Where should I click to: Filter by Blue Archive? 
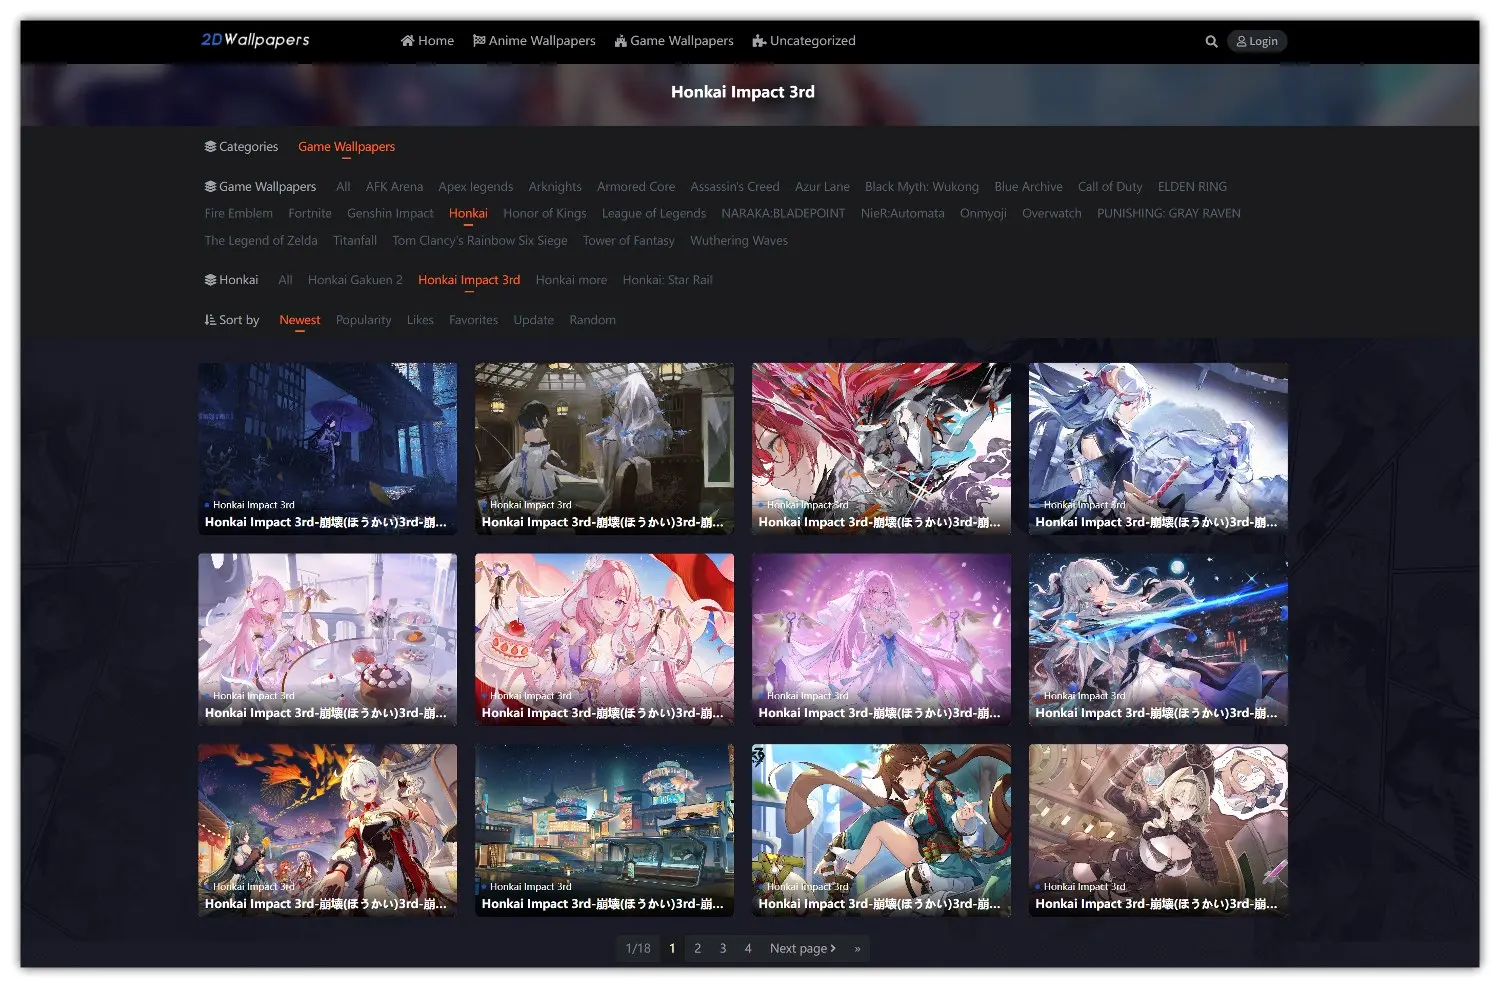pos(1028,187)
